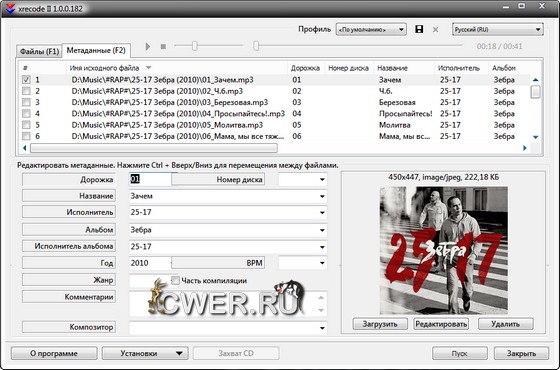
Task: Click the horizontal scroll left arrow
Action: coord(25,148)
